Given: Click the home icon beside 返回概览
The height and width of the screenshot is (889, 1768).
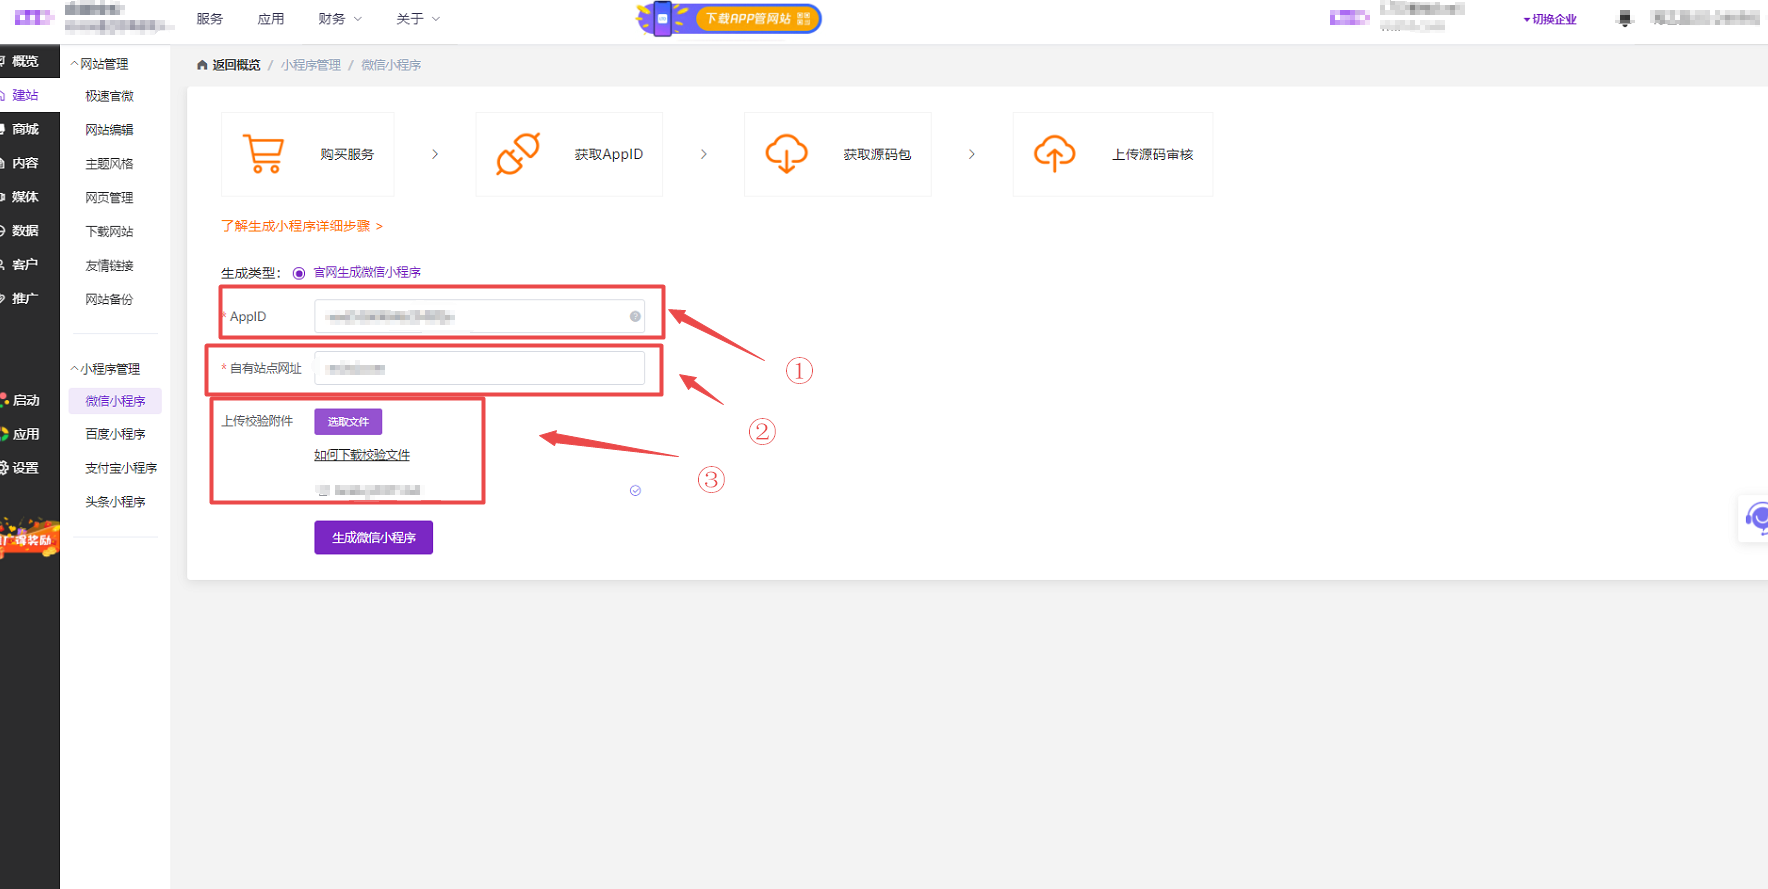Looking at the screenshot, I should tap(202, 65).
